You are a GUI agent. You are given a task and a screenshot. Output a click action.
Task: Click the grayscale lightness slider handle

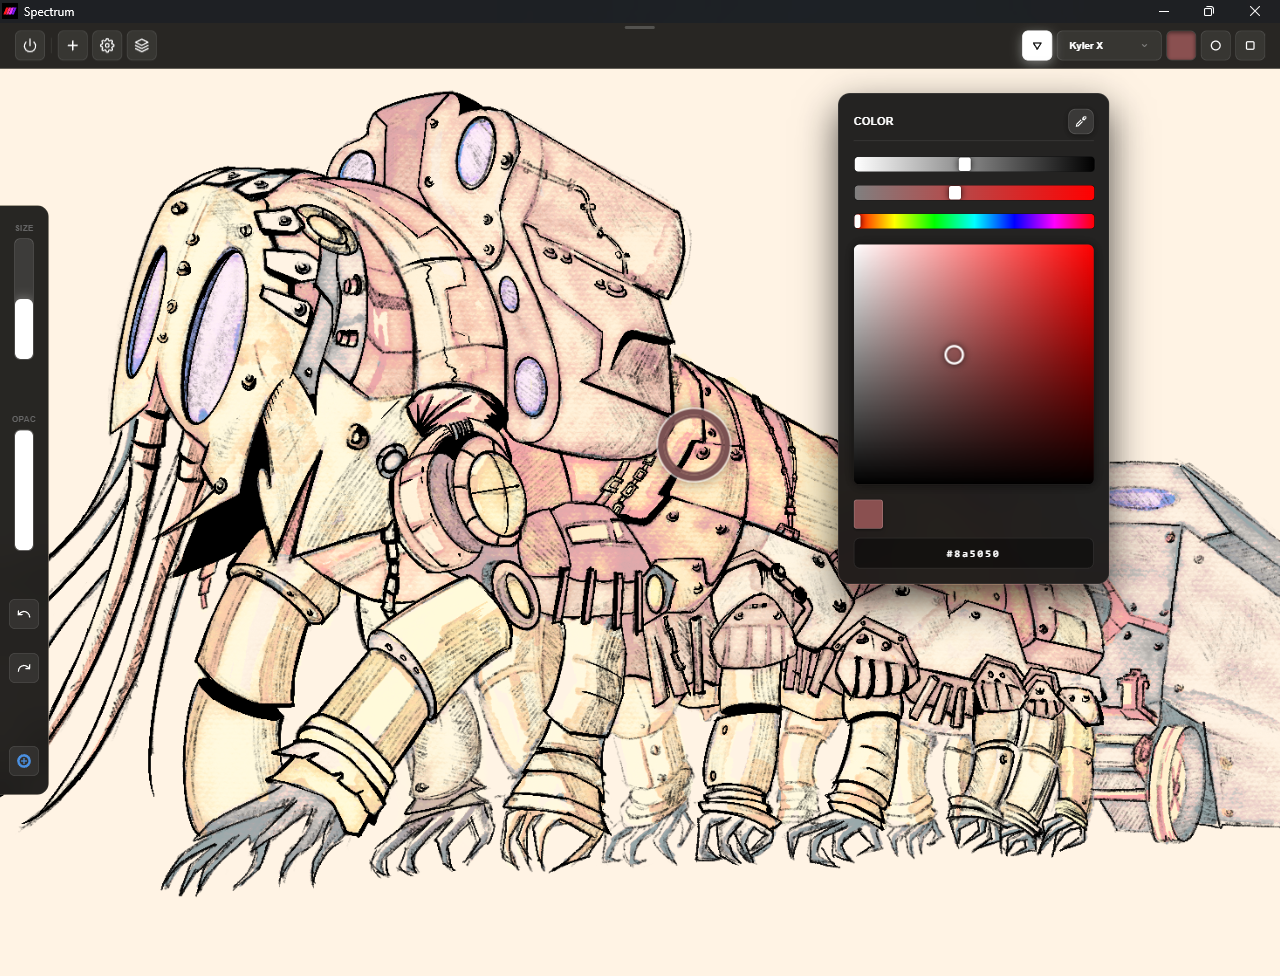pyautogui.click(x=964, y=163)
